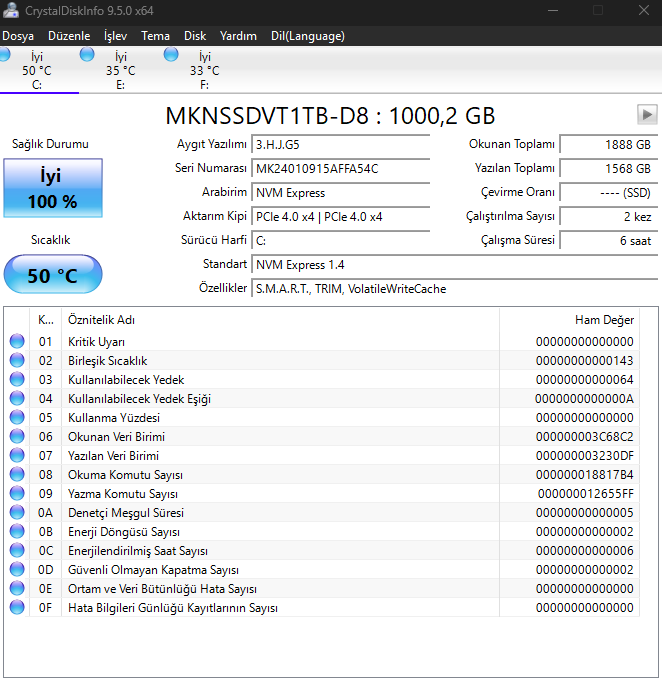
Task: Open the Tema menu
Action: pos(155,36)
